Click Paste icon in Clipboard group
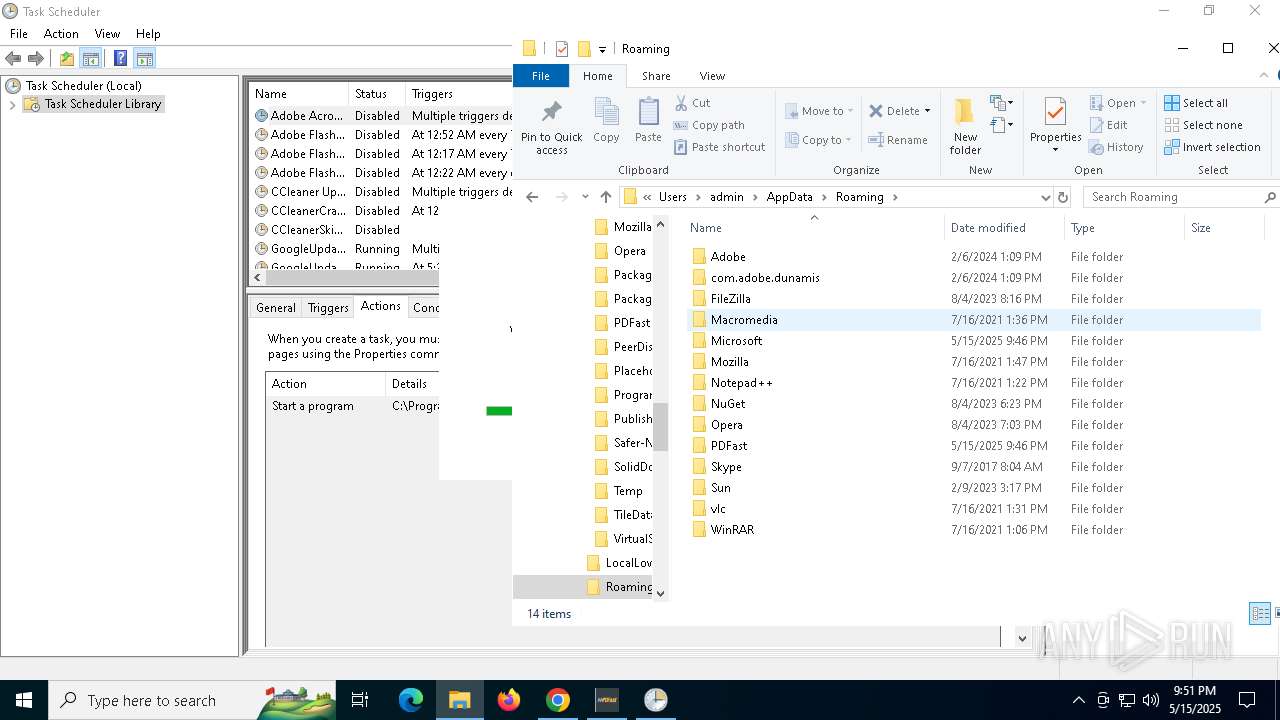Image resolution: width=1280 pixels, height=720 pixels. click(648, 120)
